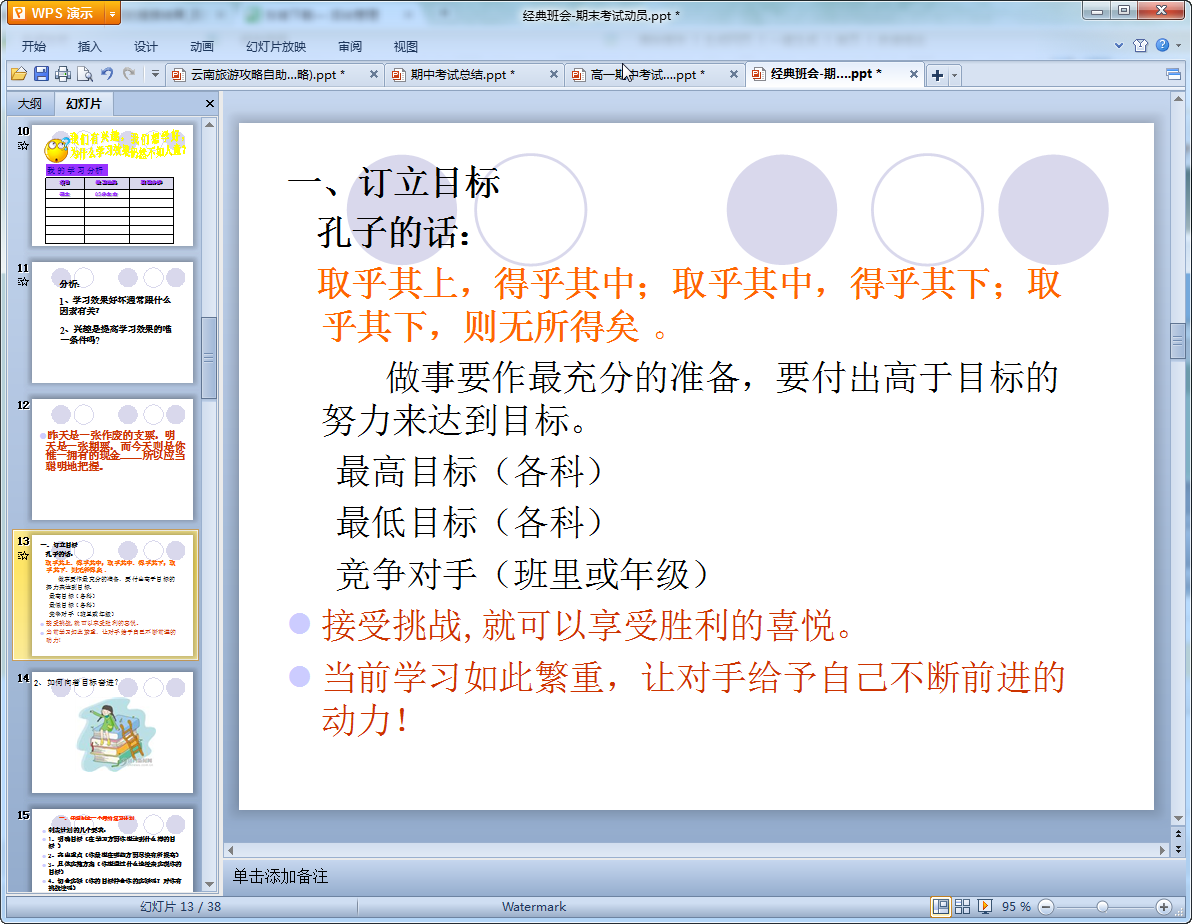The width and height of the screenshot is (1192, 924).
Task: Toggle the tab bar window list icon
Action: (1173, 75)
